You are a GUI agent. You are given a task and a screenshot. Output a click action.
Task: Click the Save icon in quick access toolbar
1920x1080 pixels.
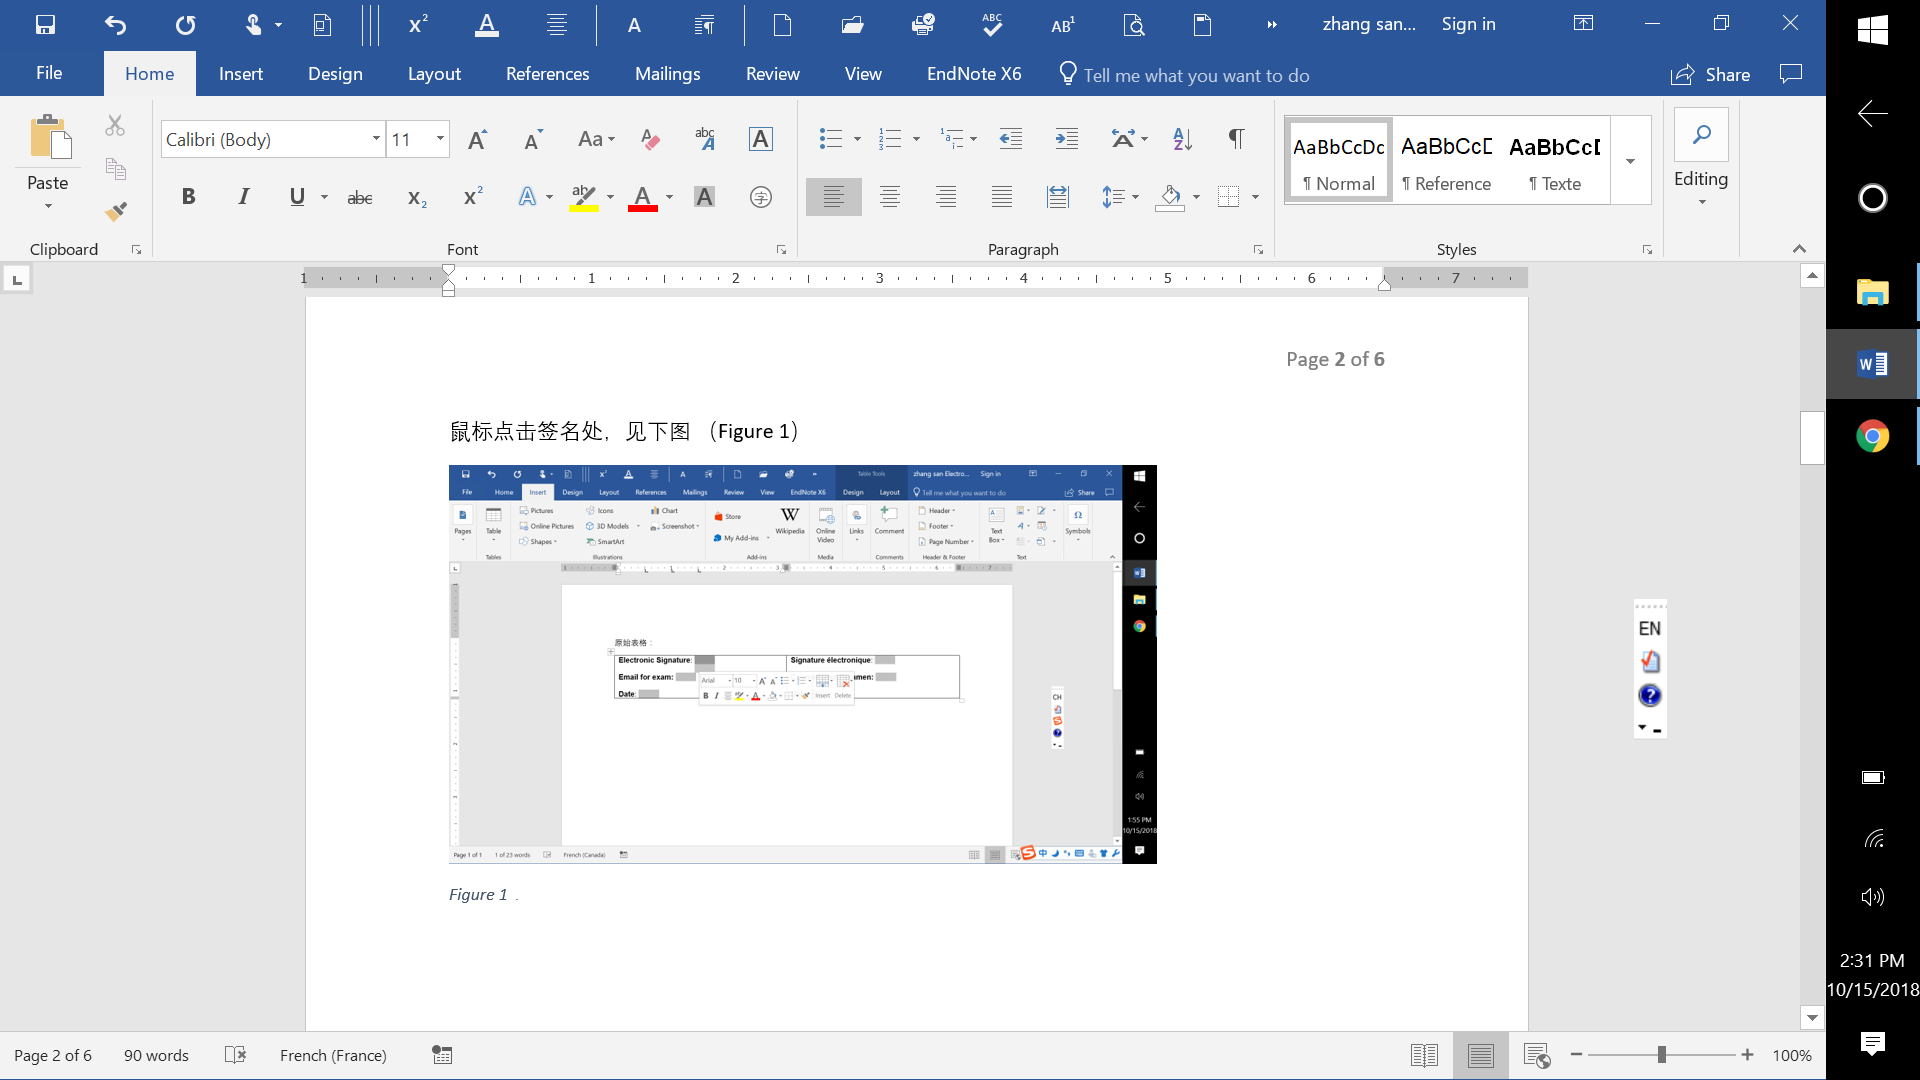tap(45, 25)
